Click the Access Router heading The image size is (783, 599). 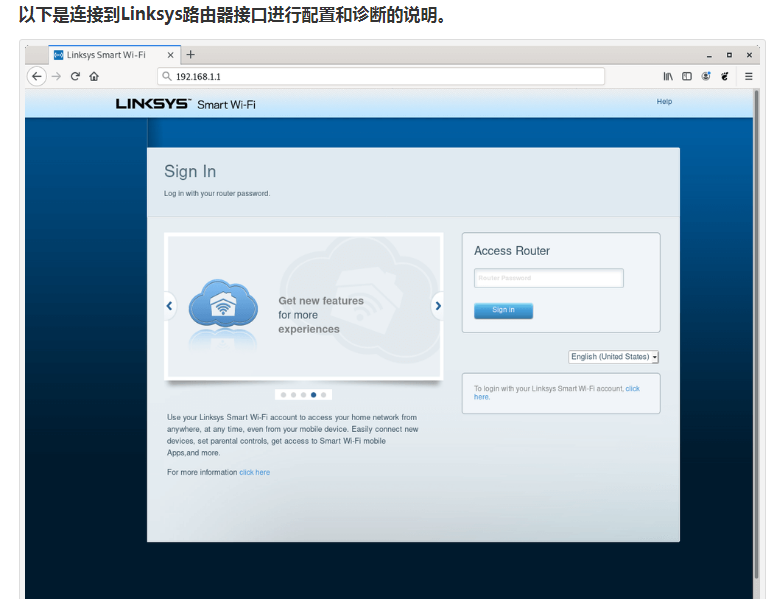pos(512,251)
